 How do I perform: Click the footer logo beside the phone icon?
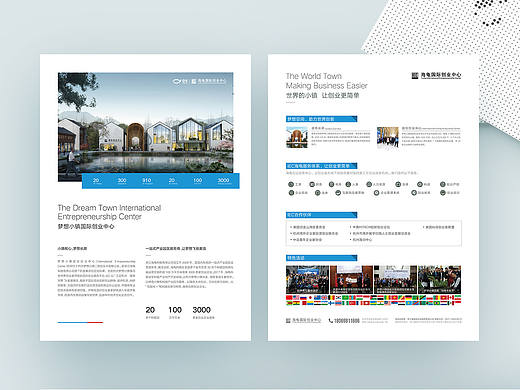point(303,320)
